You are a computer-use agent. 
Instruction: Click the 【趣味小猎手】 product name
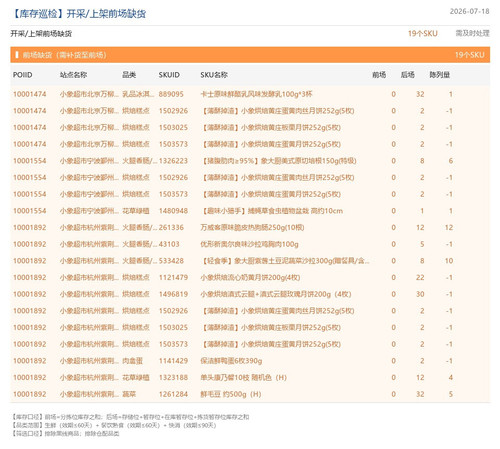coord(272,211)
